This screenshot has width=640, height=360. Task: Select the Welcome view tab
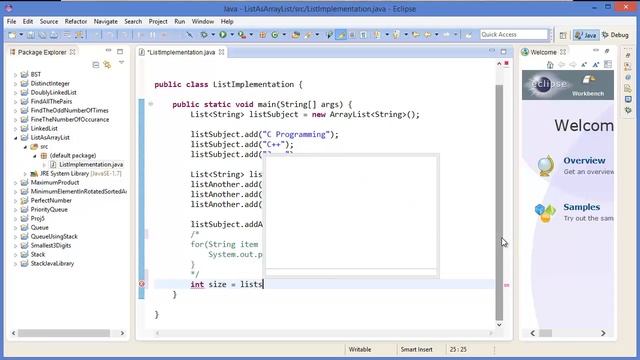(x=544, y=52)
